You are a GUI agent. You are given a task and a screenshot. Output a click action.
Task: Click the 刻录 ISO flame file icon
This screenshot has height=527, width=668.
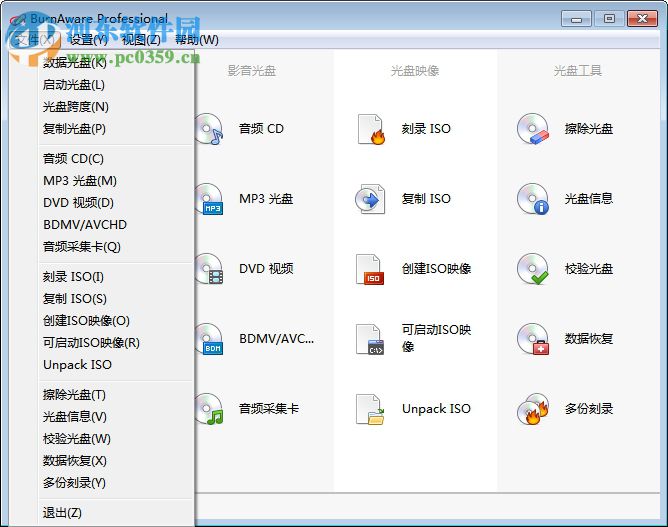coord(371,129)
